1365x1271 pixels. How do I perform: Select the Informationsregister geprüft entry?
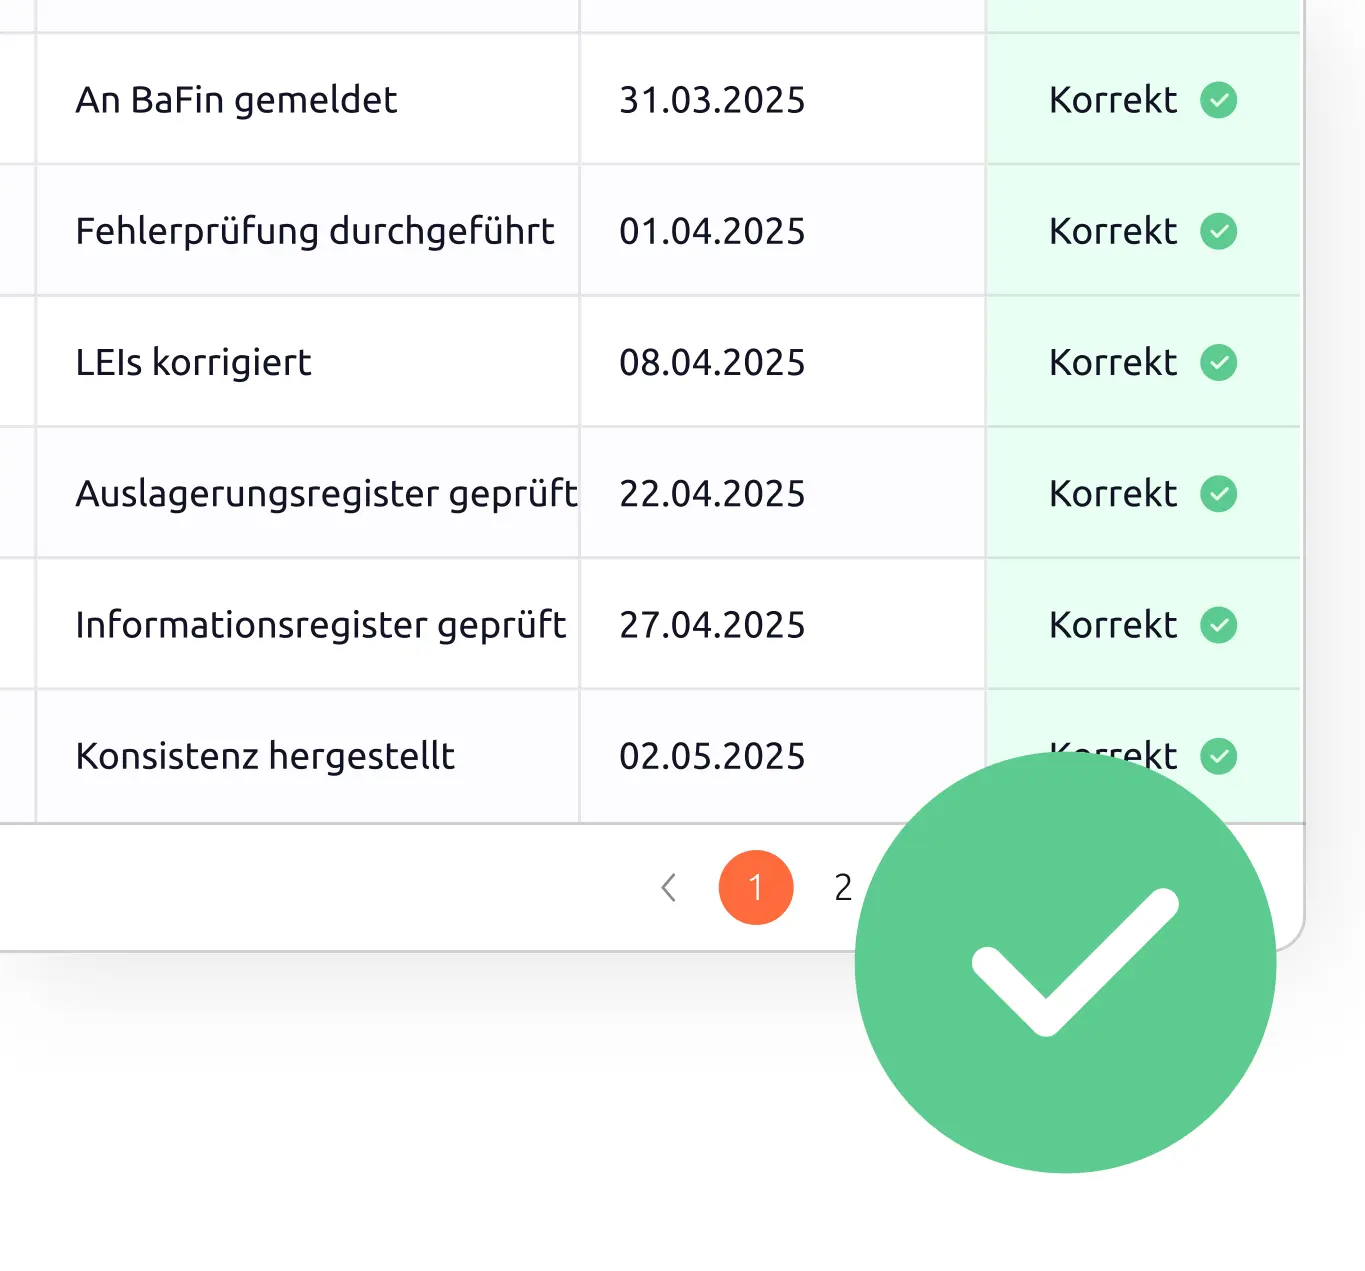point(320,625)
